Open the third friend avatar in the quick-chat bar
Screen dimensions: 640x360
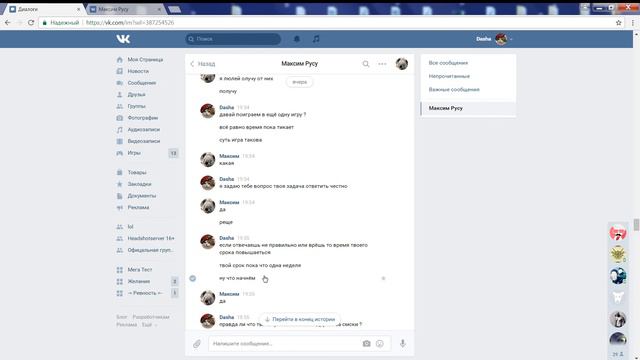point(618,276)
